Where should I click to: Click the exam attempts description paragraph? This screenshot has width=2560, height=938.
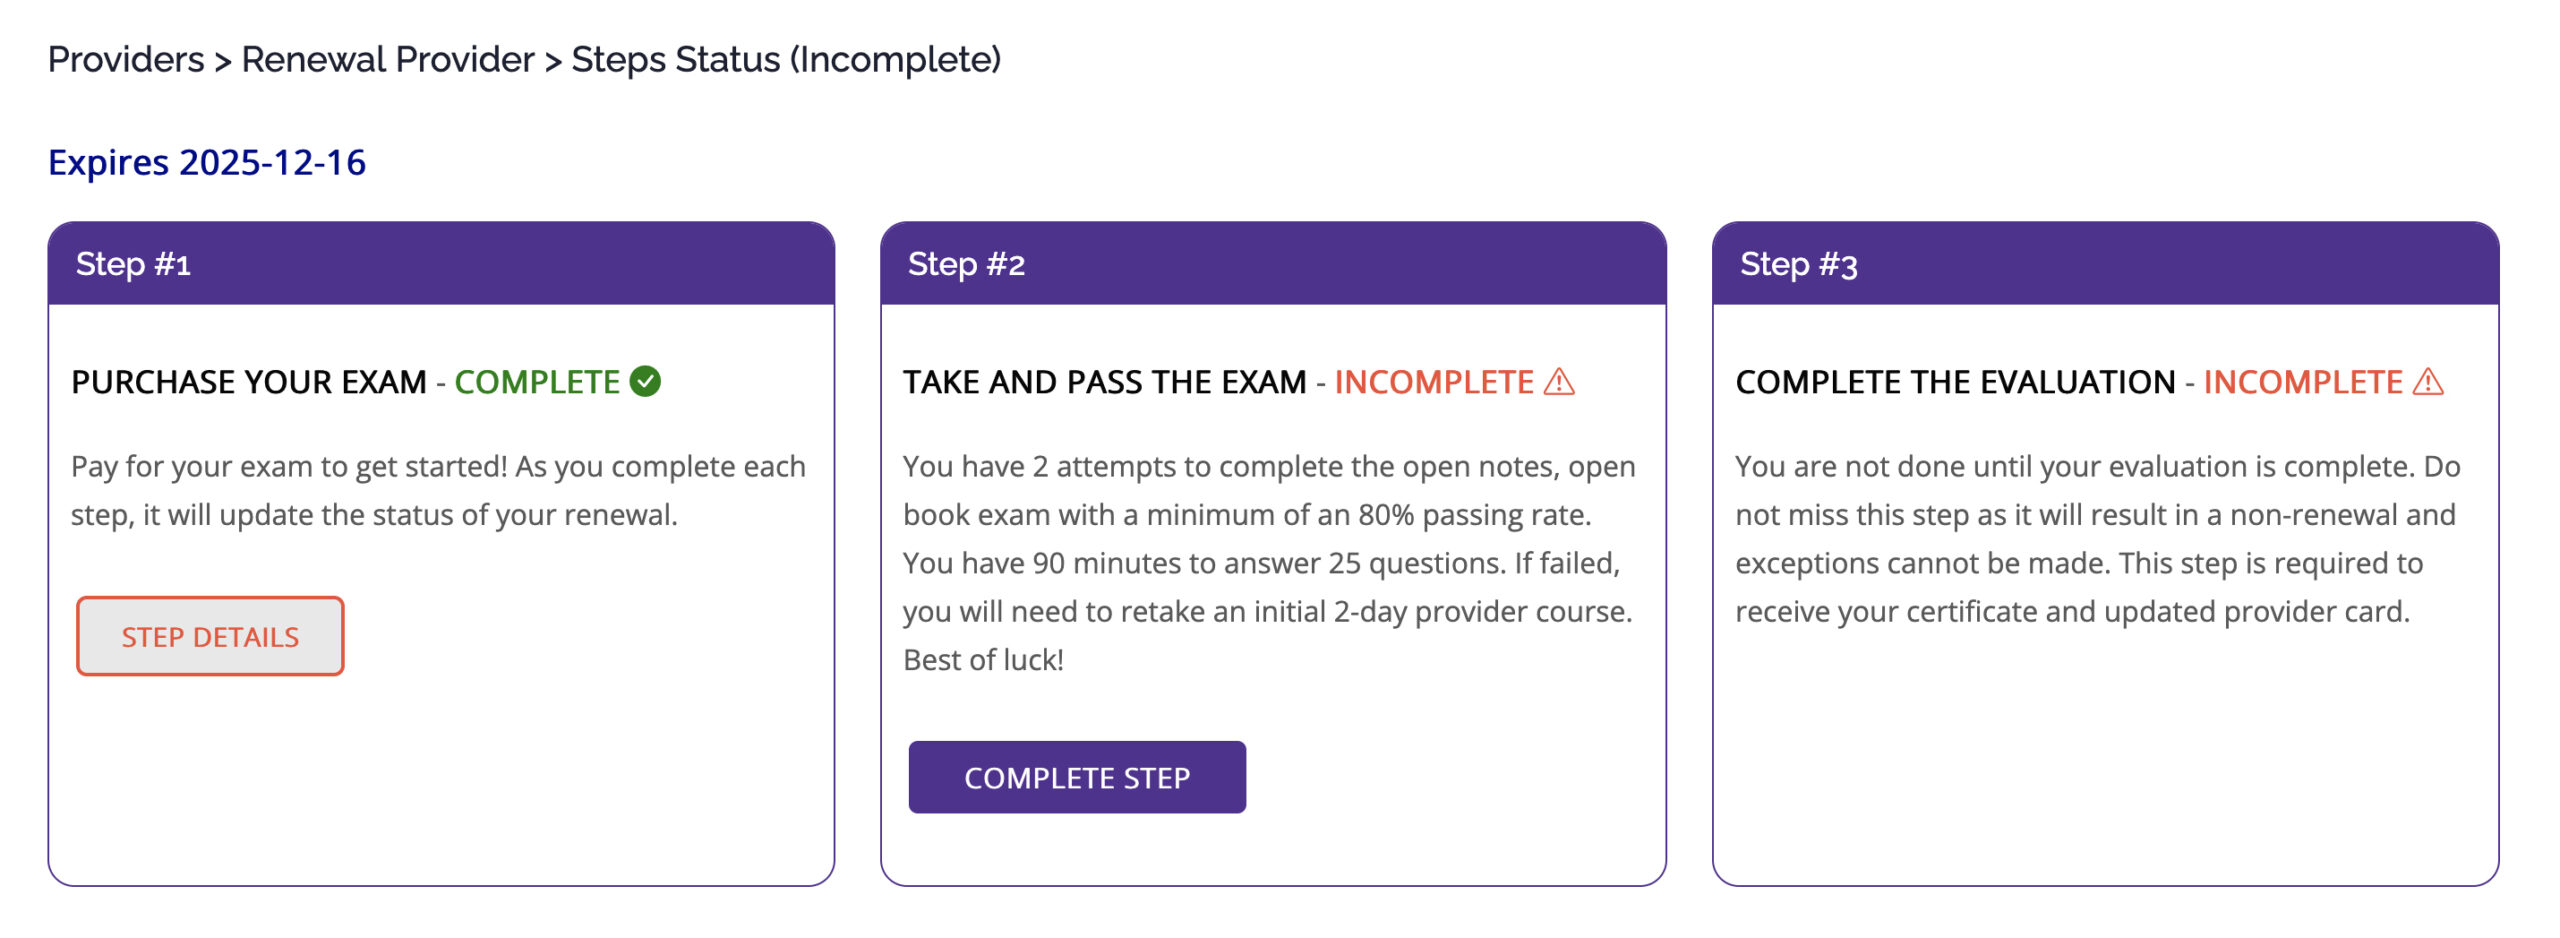(1270, 562)
